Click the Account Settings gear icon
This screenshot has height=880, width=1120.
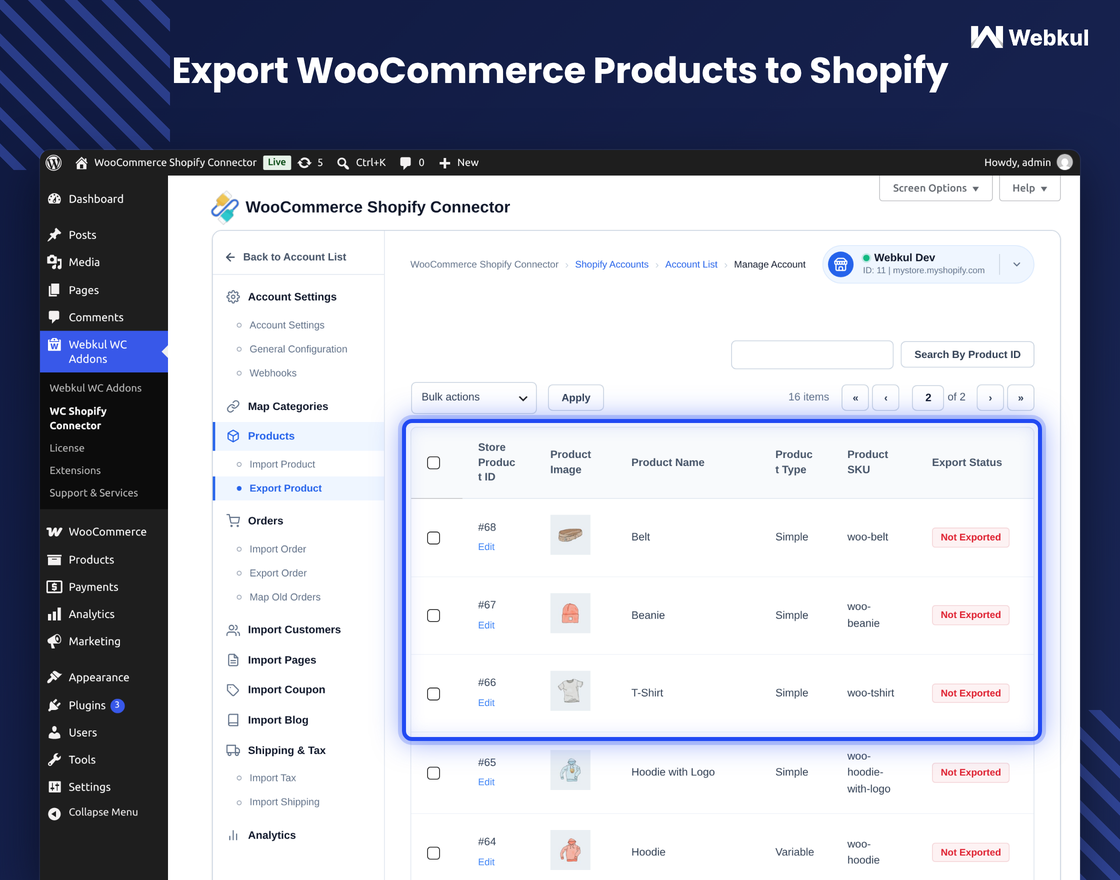pyautogui.click(x=233, y=297)
